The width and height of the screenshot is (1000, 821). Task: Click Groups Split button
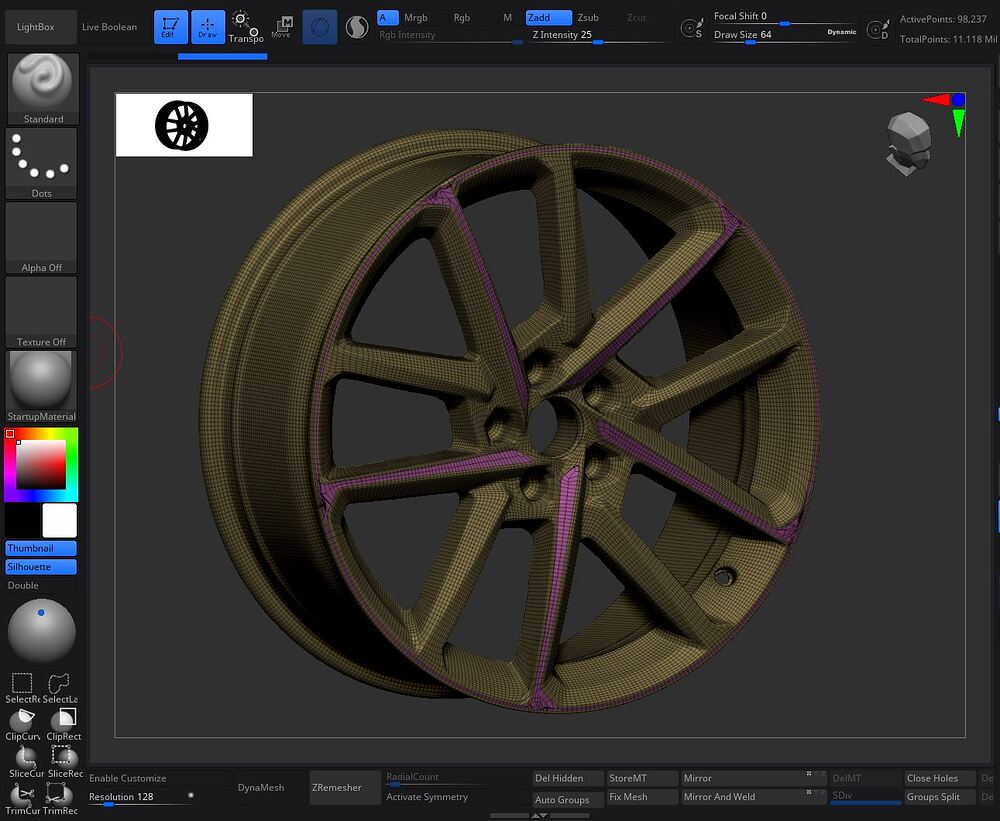[940, 797]
